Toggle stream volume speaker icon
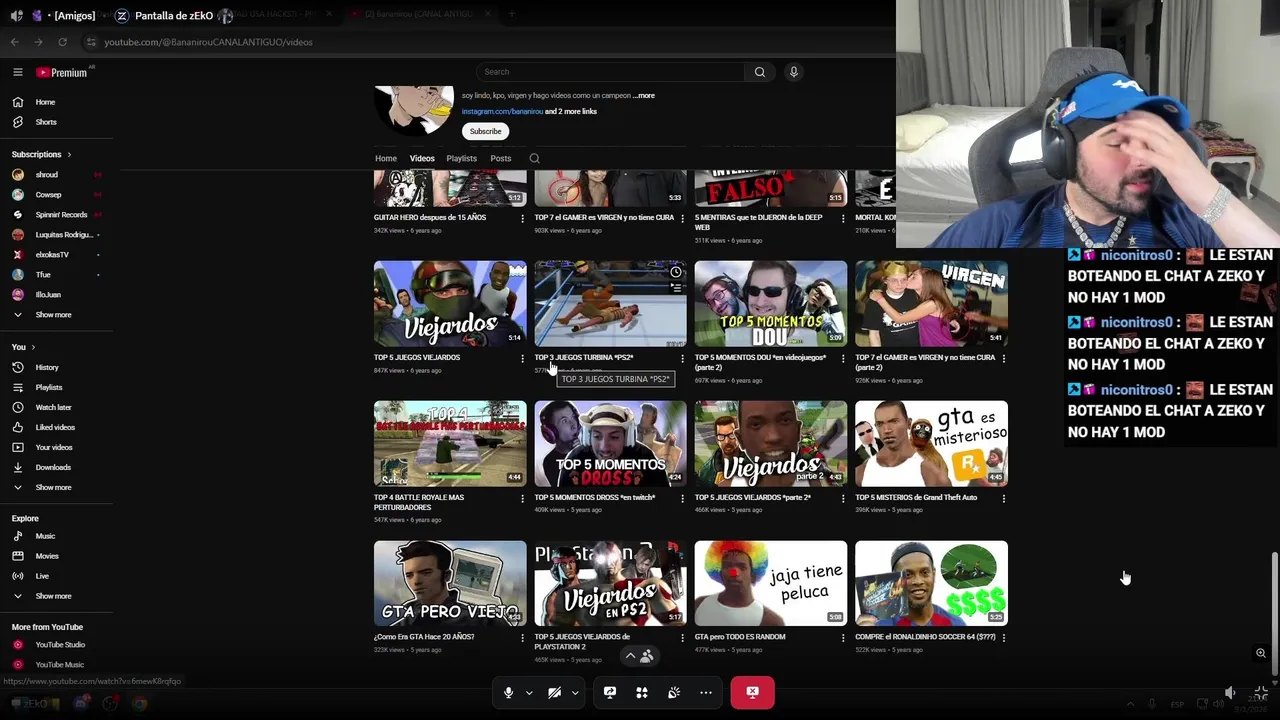Image resolution: width=1280 pixels, height=720 pixels. (1230, 692)
